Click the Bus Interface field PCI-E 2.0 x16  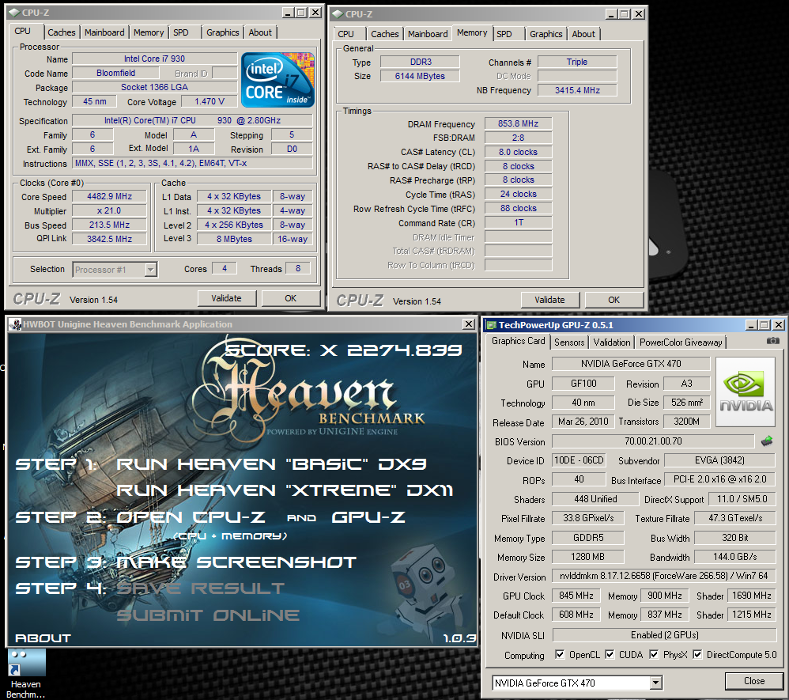[720, 479]
